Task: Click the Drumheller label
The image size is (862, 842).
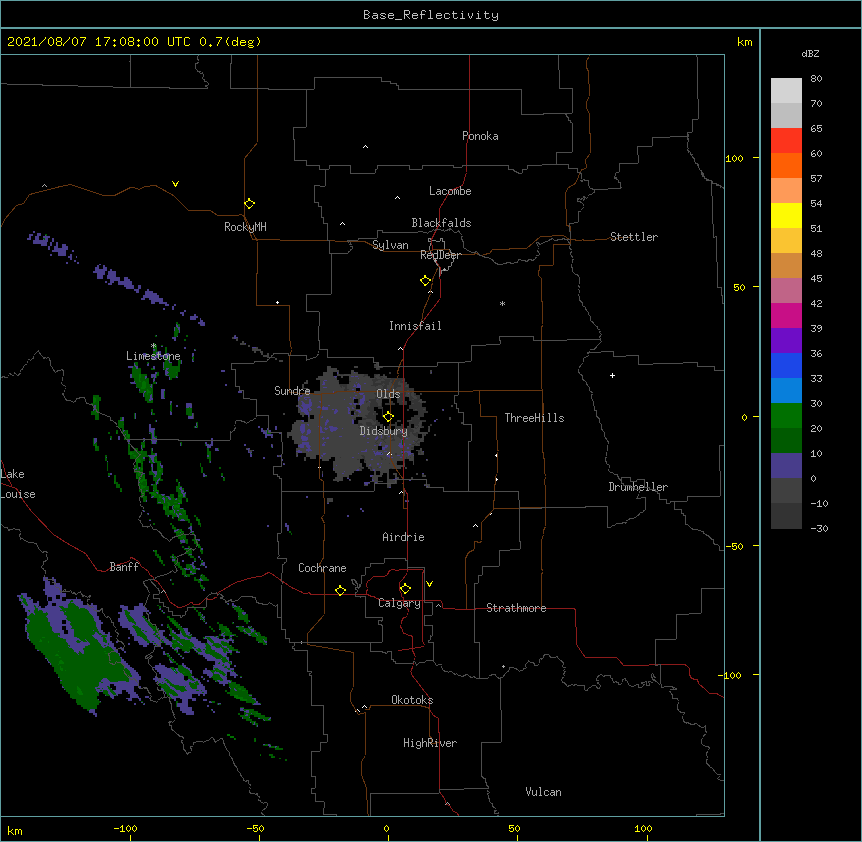Action: tap(638, 487)
